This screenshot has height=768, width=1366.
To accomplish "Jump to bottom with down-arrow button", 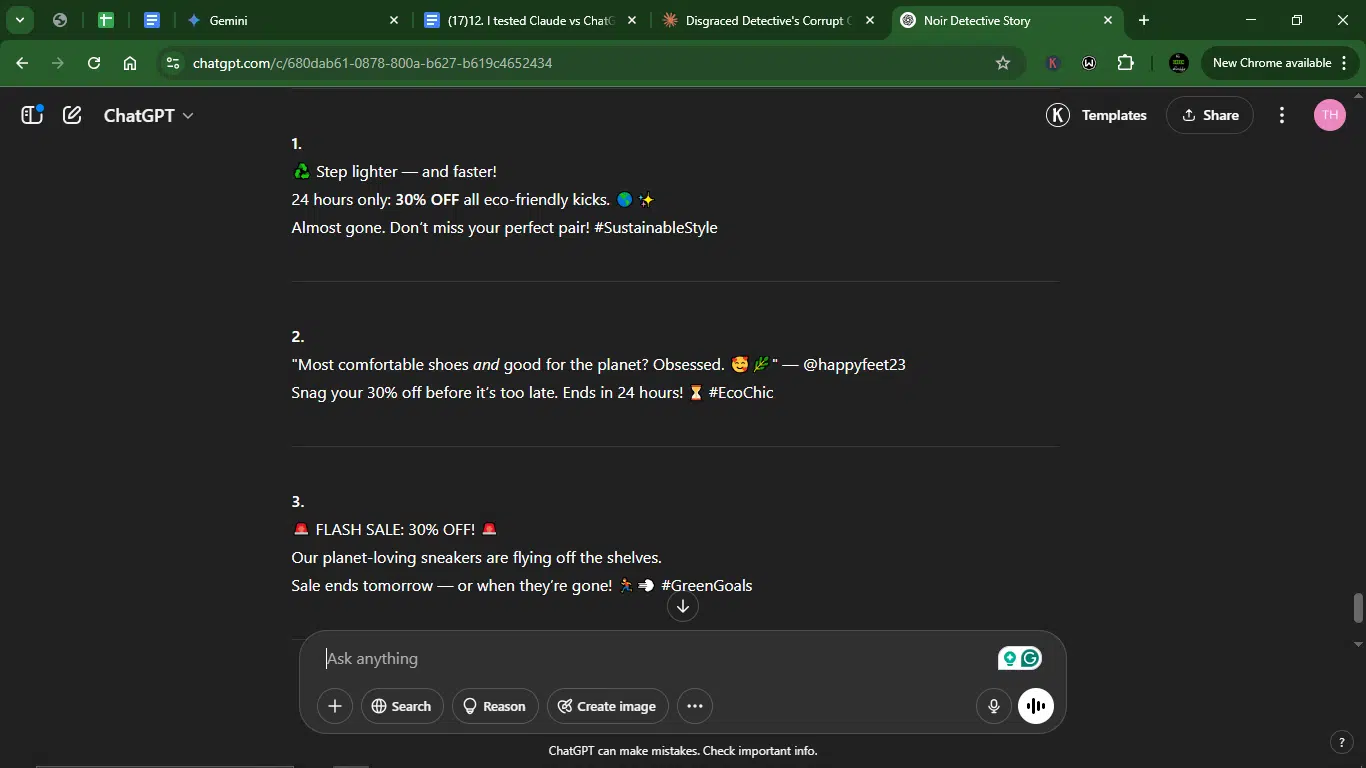I will tap(683, 606).
